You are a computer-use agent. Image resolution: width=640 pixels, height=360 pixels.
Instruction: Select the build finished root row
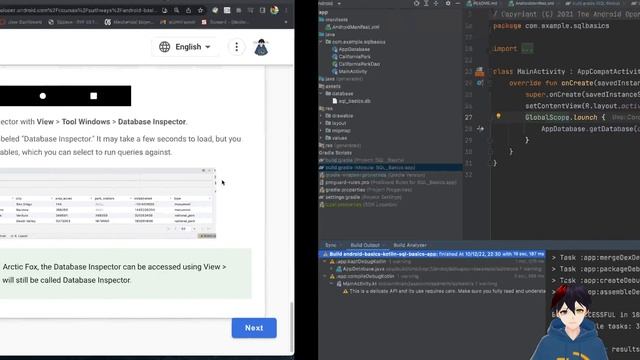tap(432, 254)
